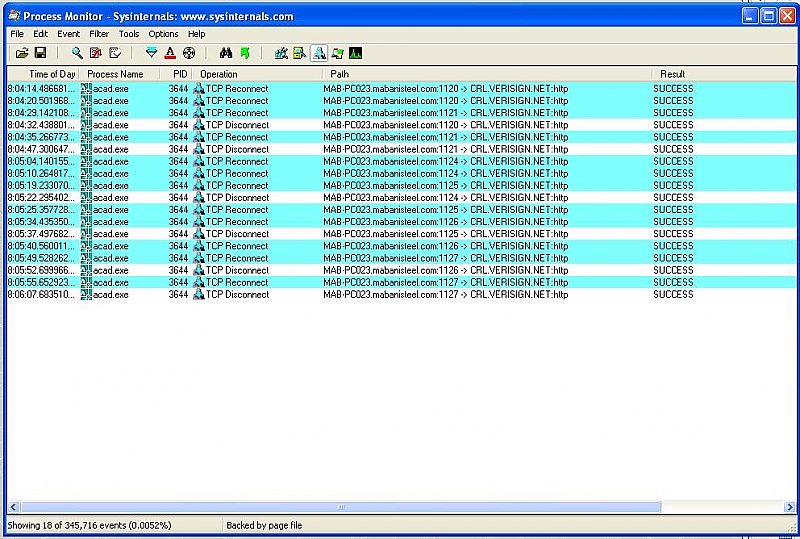Image resolution: width=800 pixels, height=539 pixels.
Task: Toggle Show Process and Thread Activity icon
Action: tap(337, 53)
